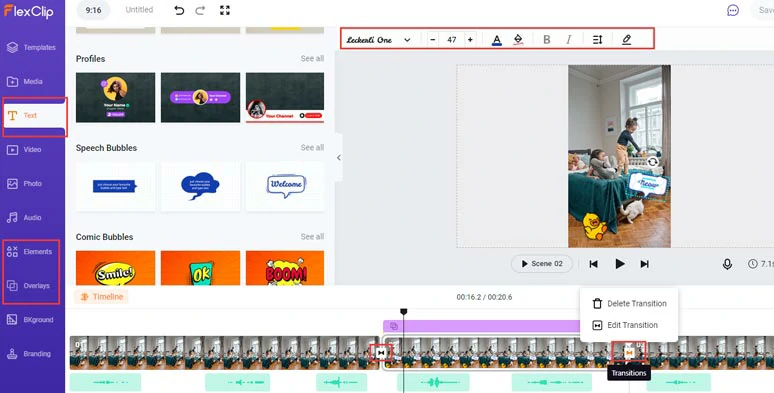
Task: Switch to Timeline view
Action: [101, 297]
